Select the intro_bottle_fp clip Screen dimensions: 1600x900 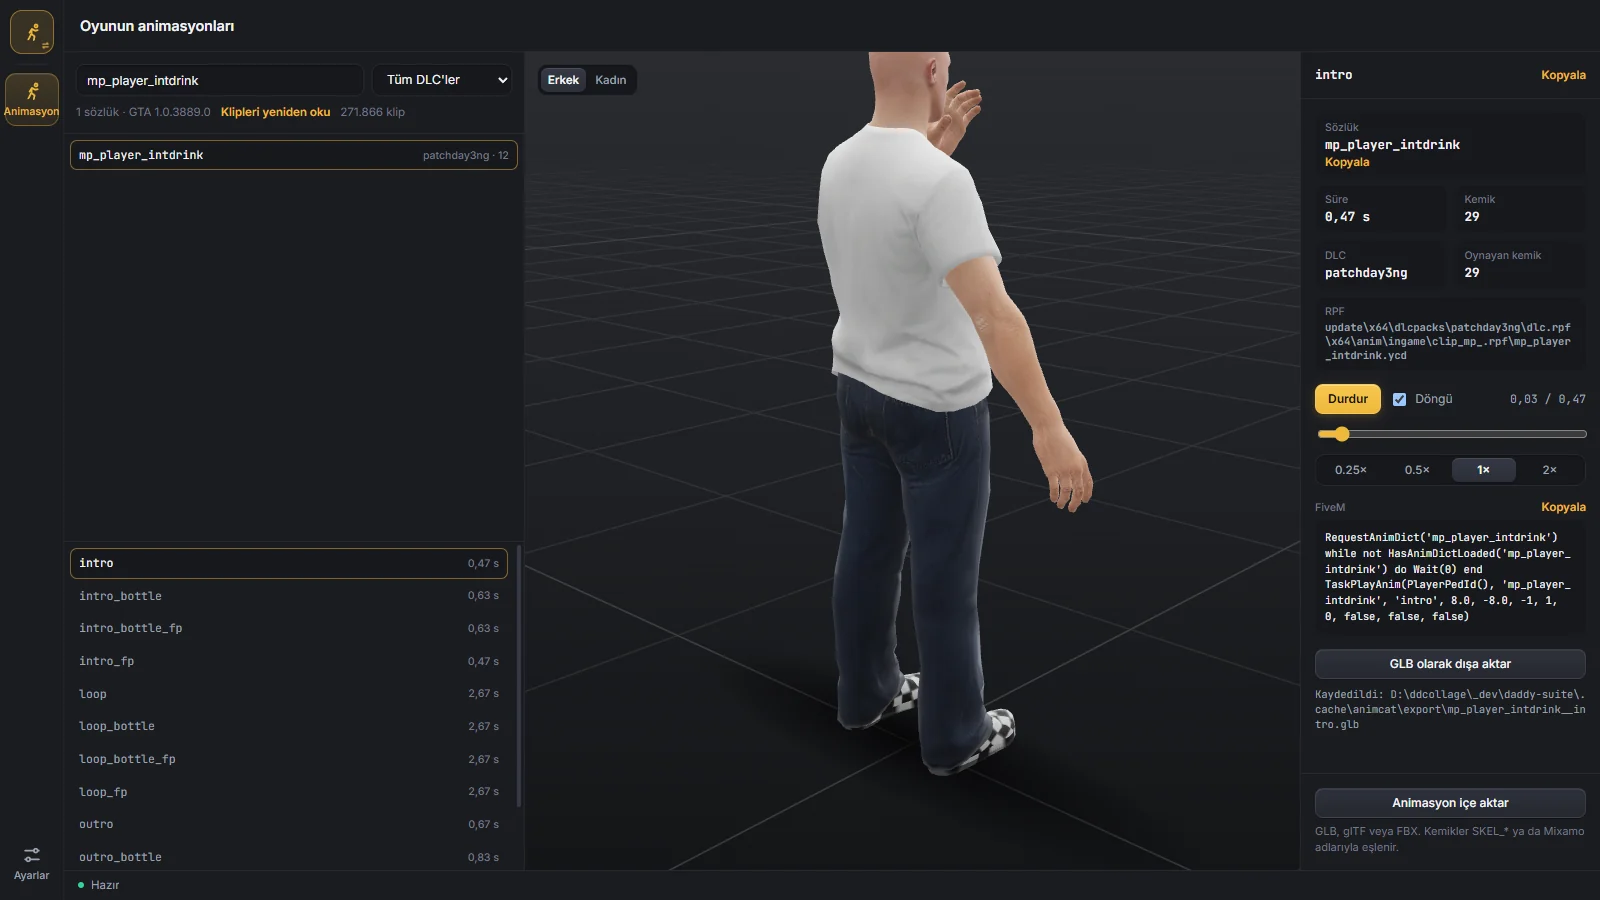pyautogui.click(x=289, y=628)
